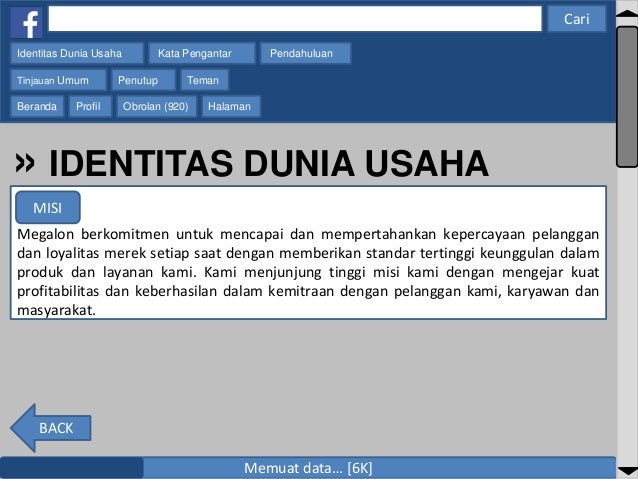638x479 pixels.
Task: Go to Beranda
Action: click(x=37, y=107)
